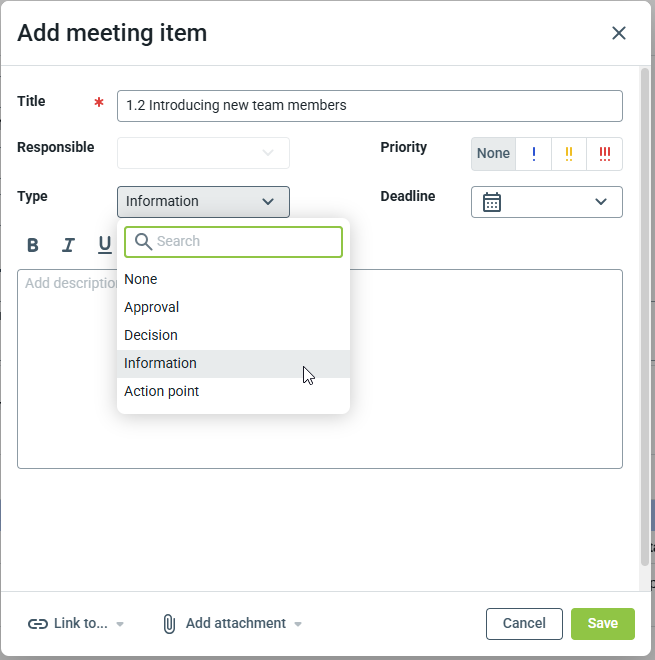The image size is (655, 660).
Task: Click the Deadline calendar icon
Action: [492, 202]
